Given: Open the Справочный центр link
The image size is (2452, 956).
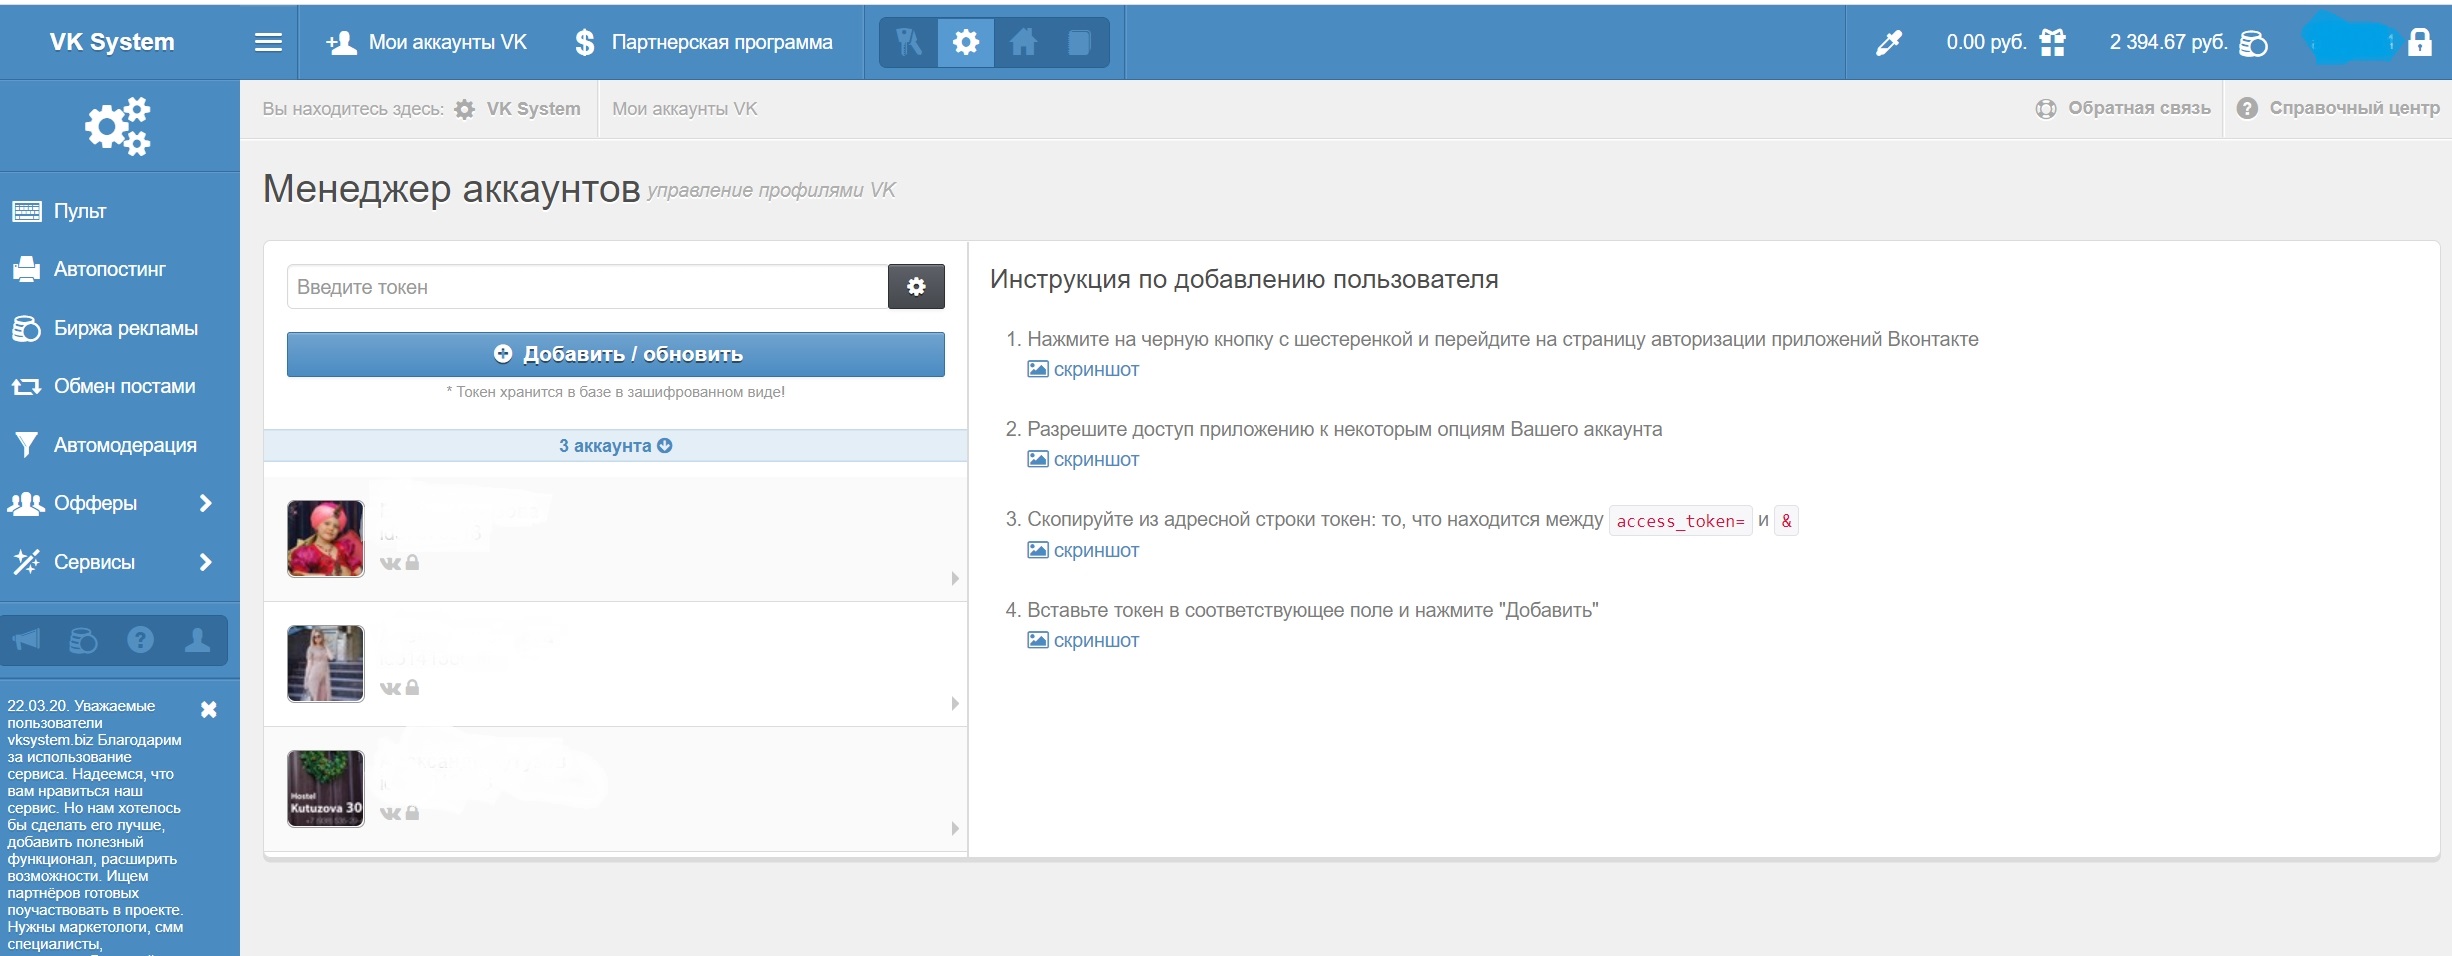Looking at the screenshot, I should [x=2338, y=108].
